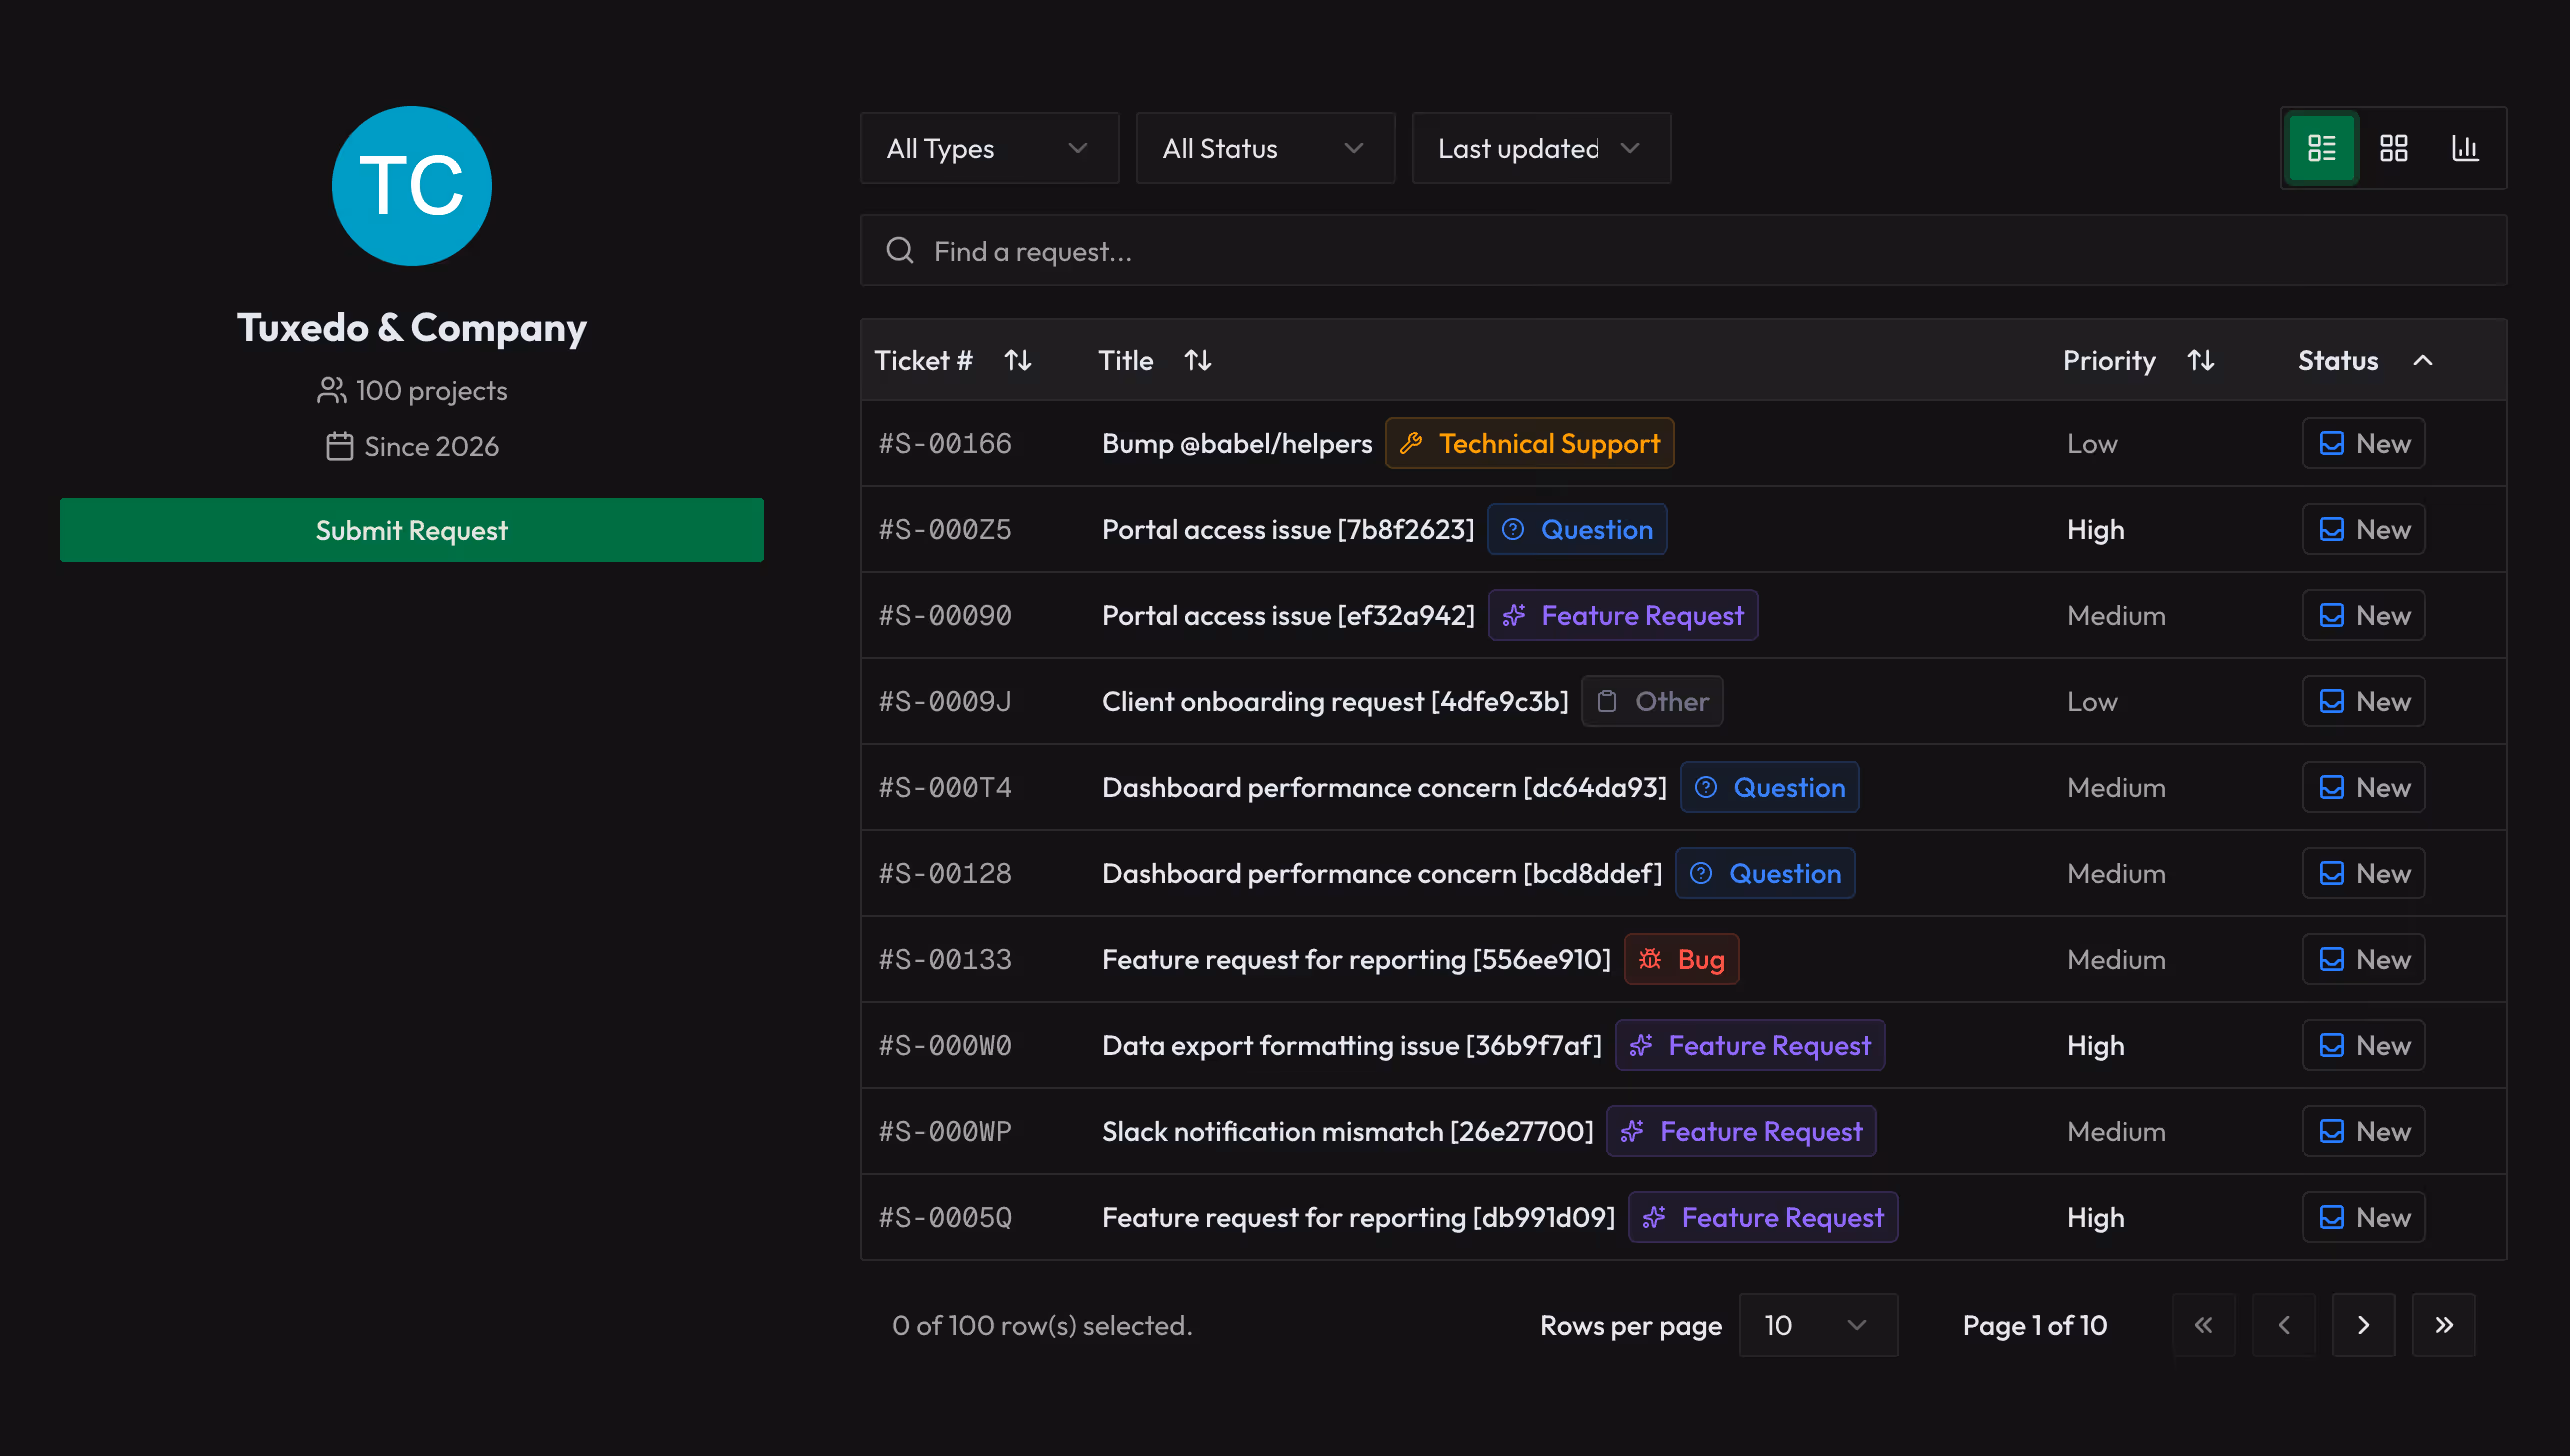Return to the first page of tickets
Viewport: 2570px width, 1456px height.
[2204, 1324]
